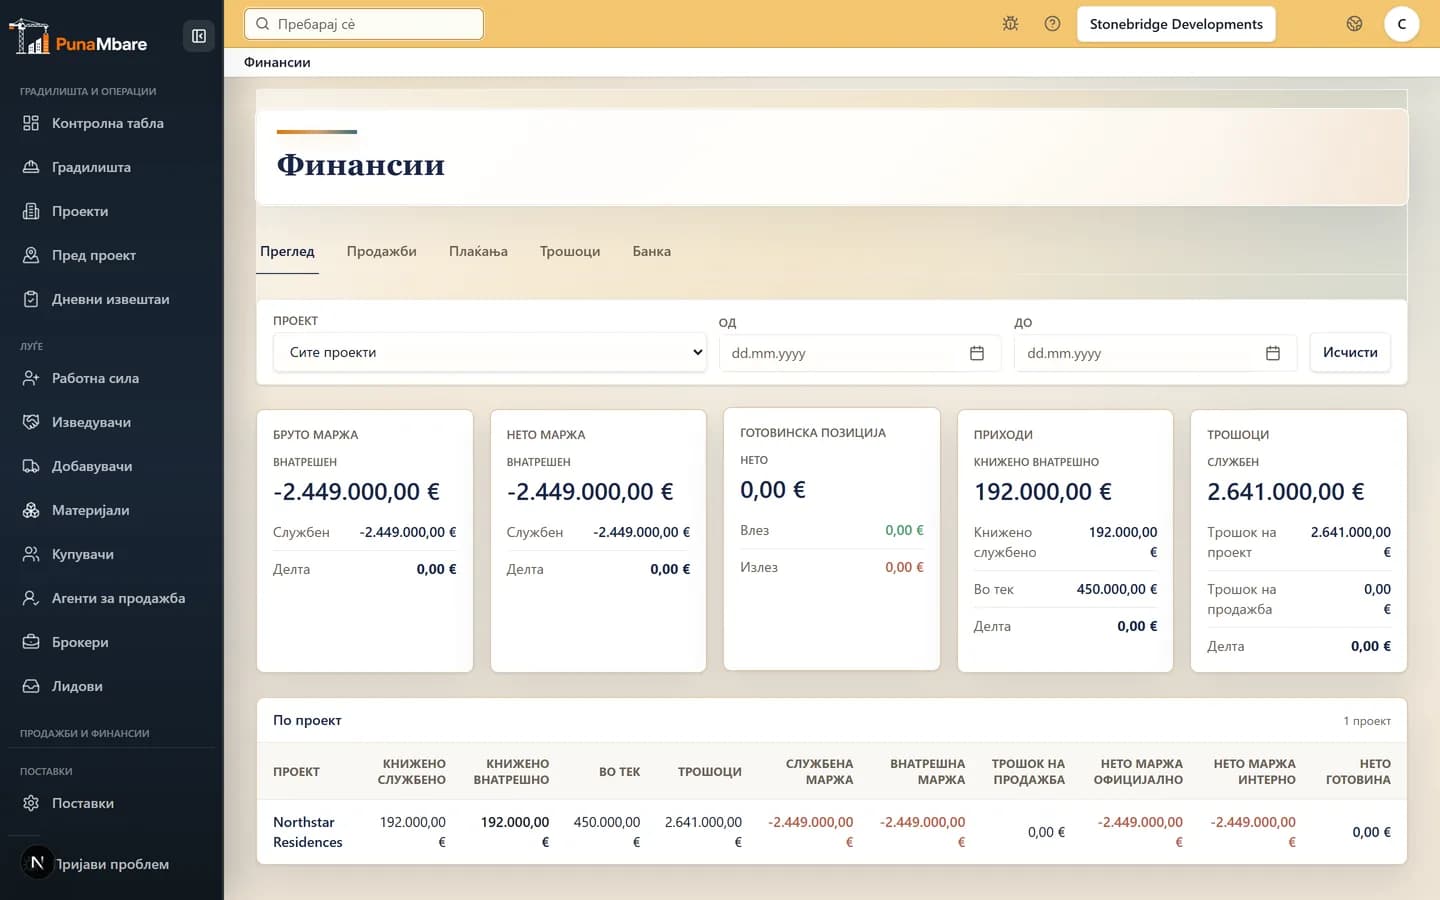The width and height of the screenshot is (1440, 900).
Task: Click НЕТО МАРЖА ОФИЦИЈАЛНО column header
Action: click(1138, 772)
